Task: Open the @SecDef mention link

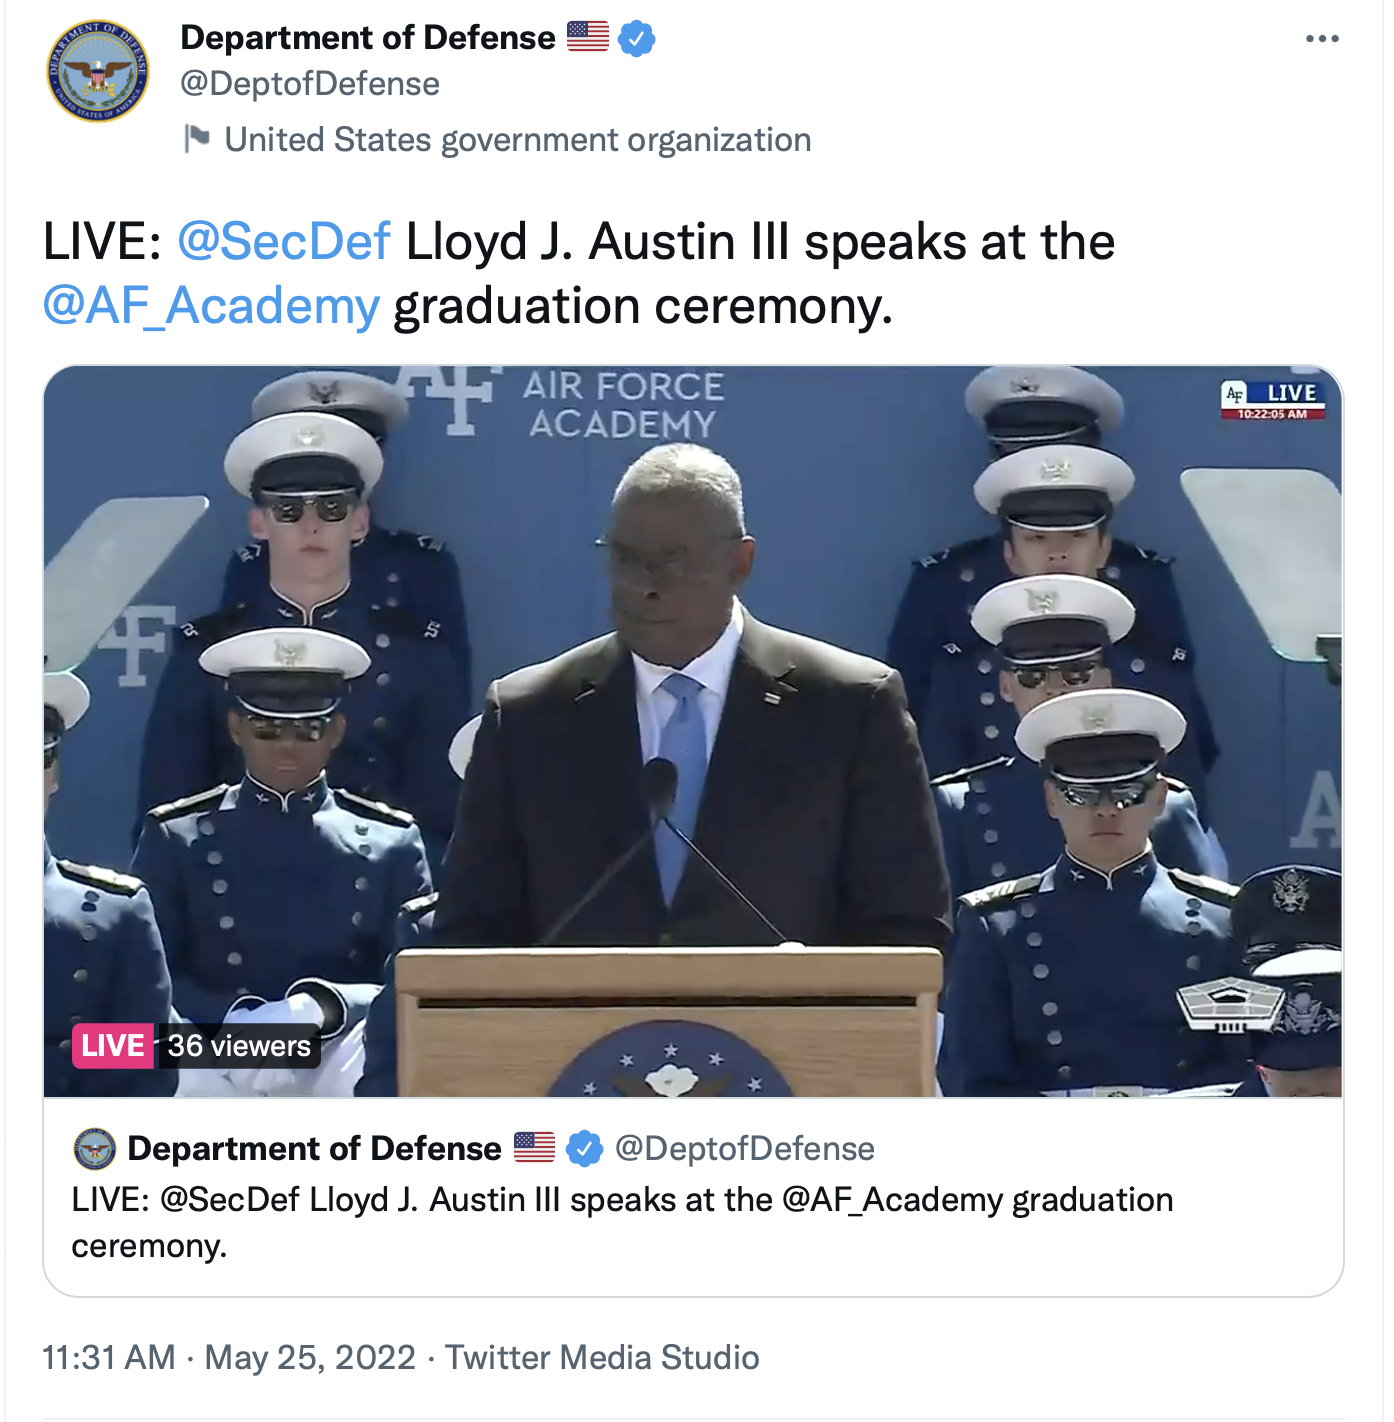Action: pyautogui.click(x=284, y=243)
